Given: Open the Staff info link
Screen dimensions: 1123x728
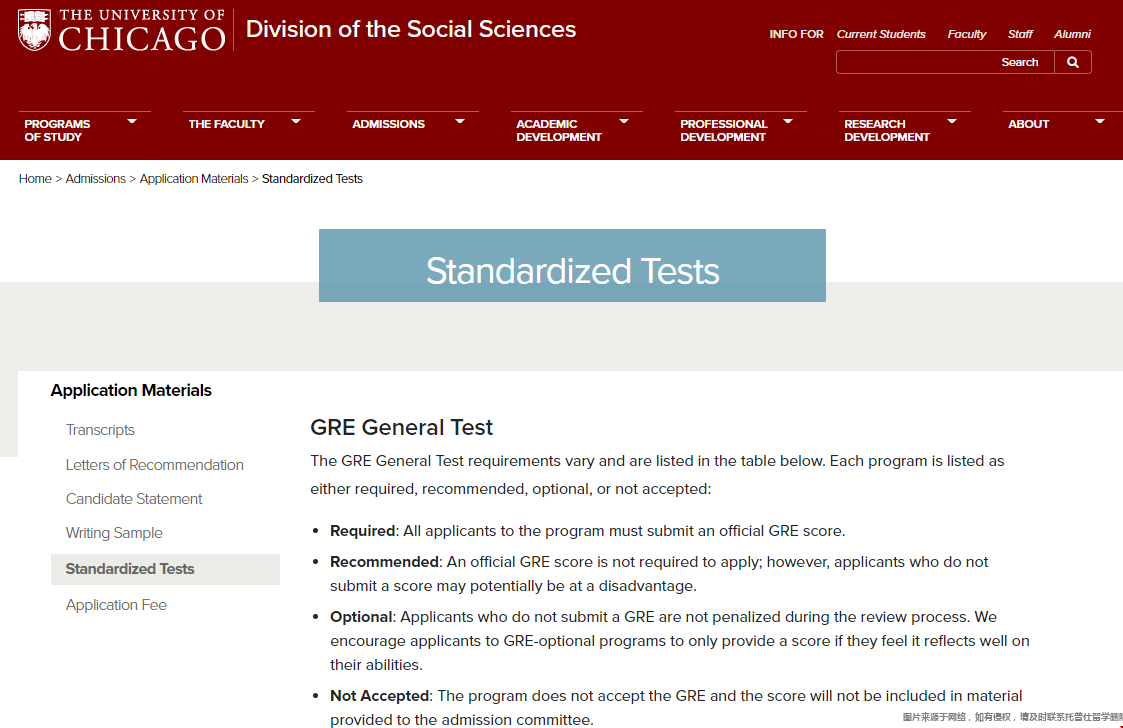Looking at the screenshot, I should (x=1020, y=34).
